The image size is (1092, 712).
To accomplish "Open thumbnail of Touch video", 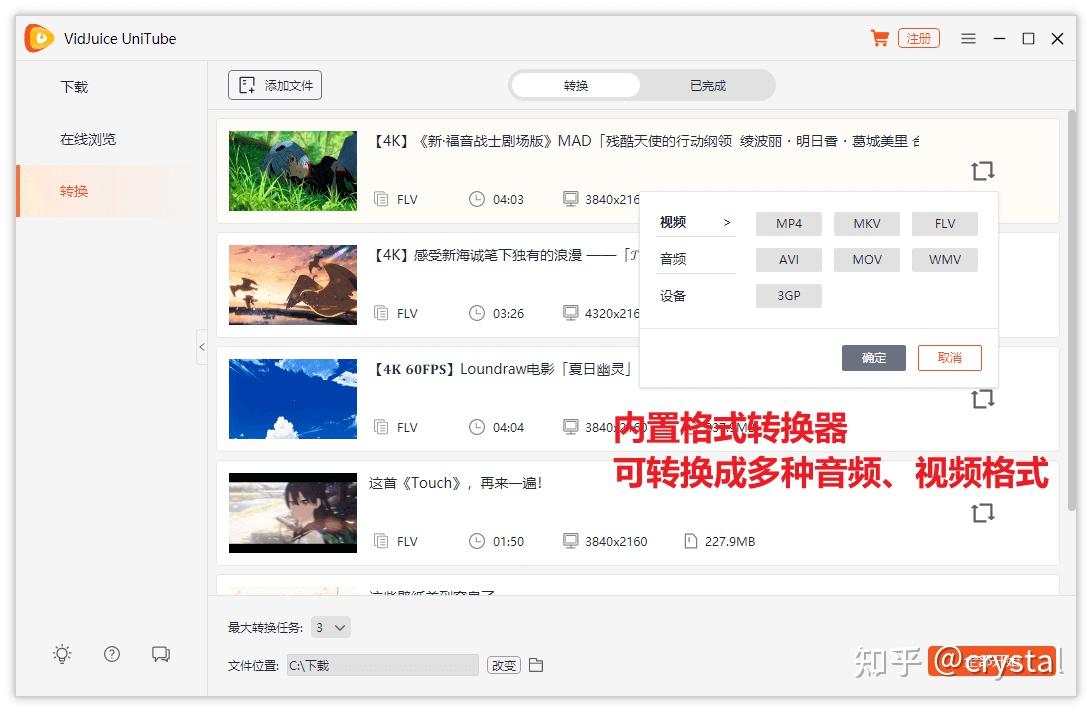I will pyautogui.click(x=292, y=513).
